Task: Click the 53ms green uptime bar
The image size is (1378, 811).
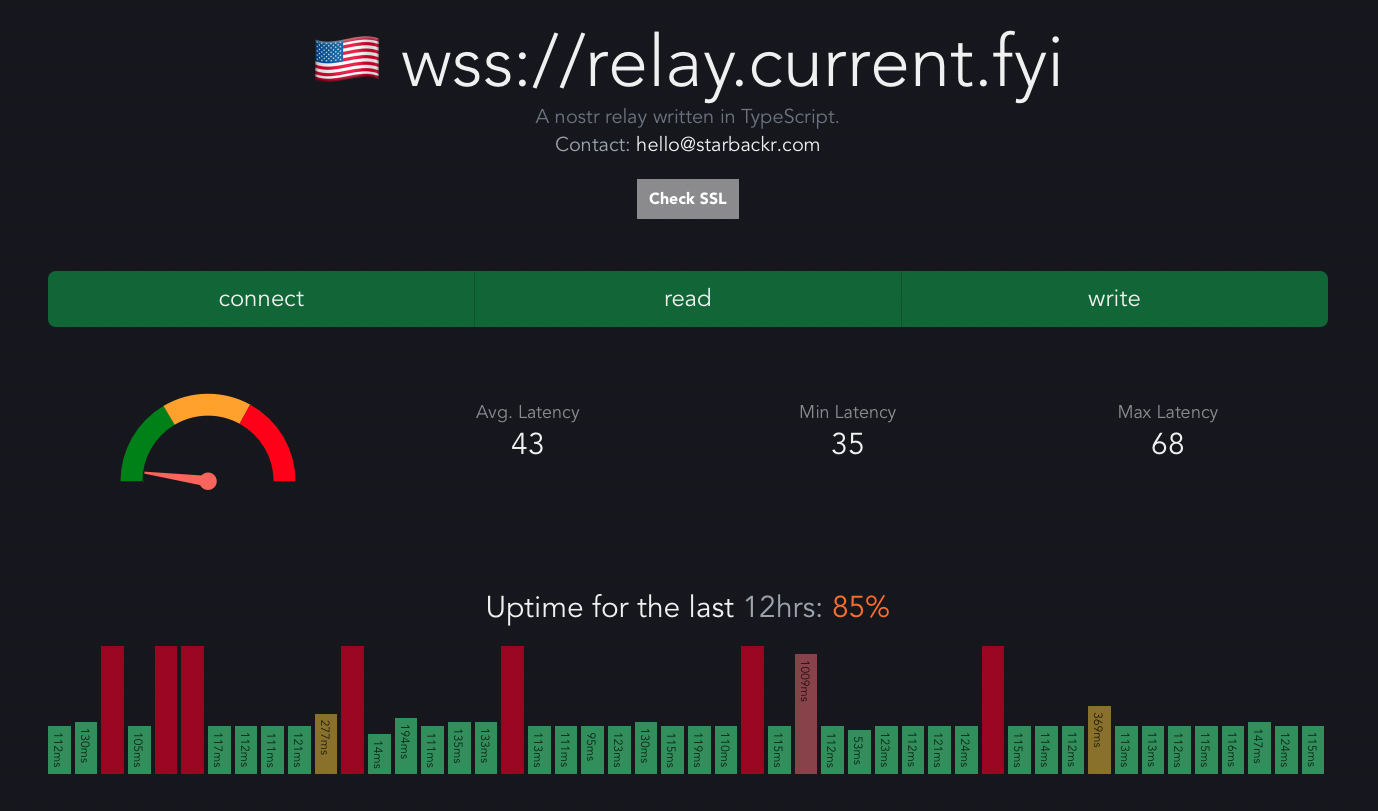Action: (859, 751)
